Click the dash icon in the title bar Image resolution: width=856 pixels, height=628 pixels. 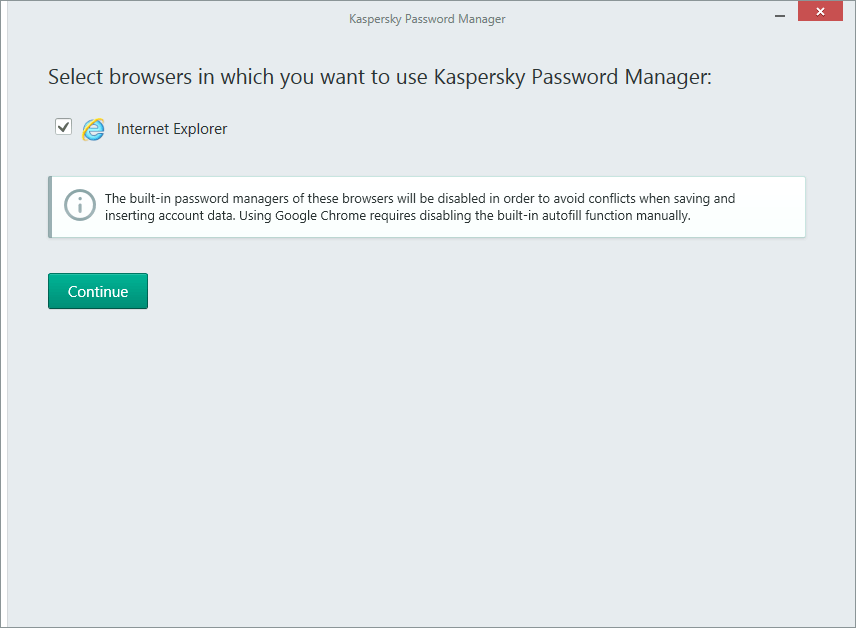pos(780,16)
